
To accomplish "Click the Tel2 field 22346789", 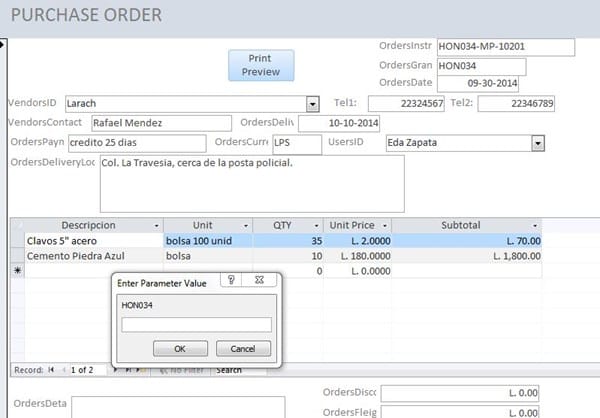I will pyautogui.click(x=516, y=103).
